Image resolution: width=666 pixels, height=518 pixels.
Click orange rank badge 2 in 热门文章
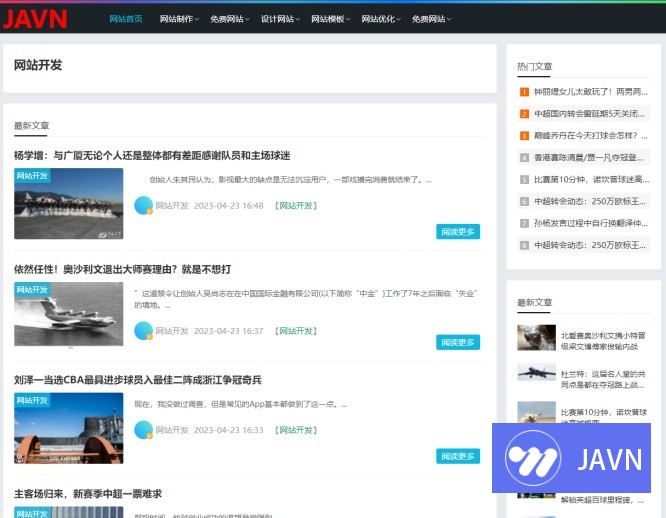pos(525,114)
